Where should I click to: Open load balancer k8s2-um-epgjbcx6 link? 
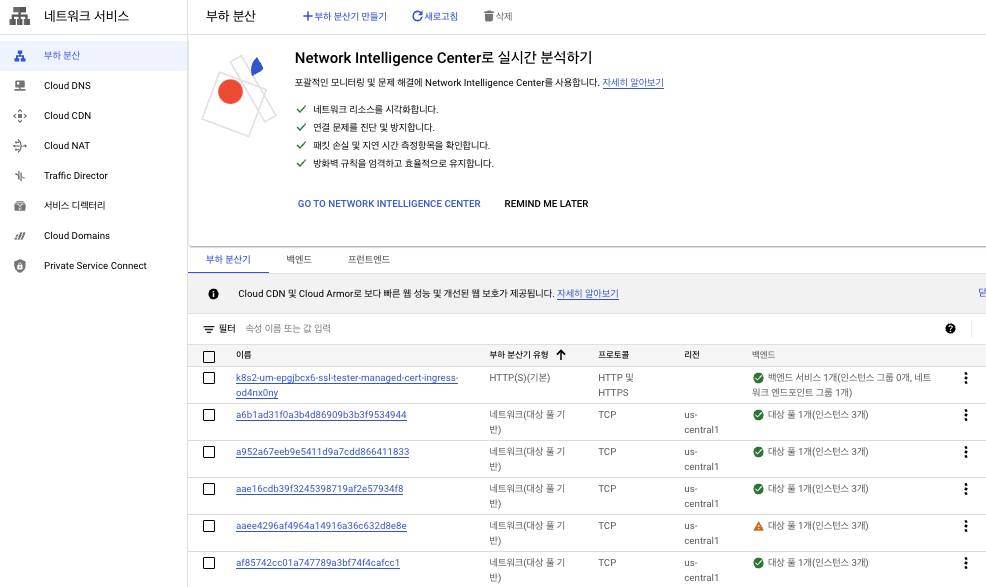347,385
